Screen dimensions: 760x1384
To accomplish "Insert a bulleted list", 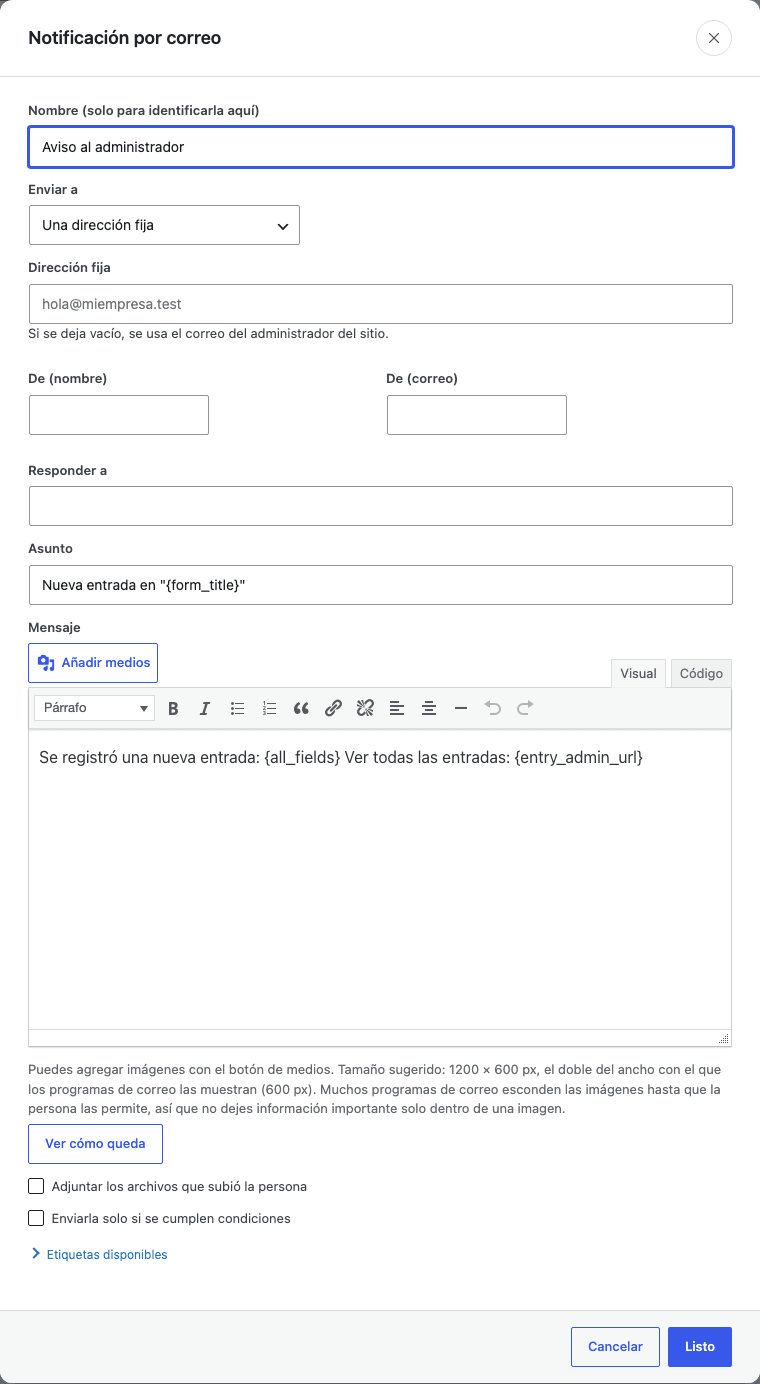I will point(237,708).
